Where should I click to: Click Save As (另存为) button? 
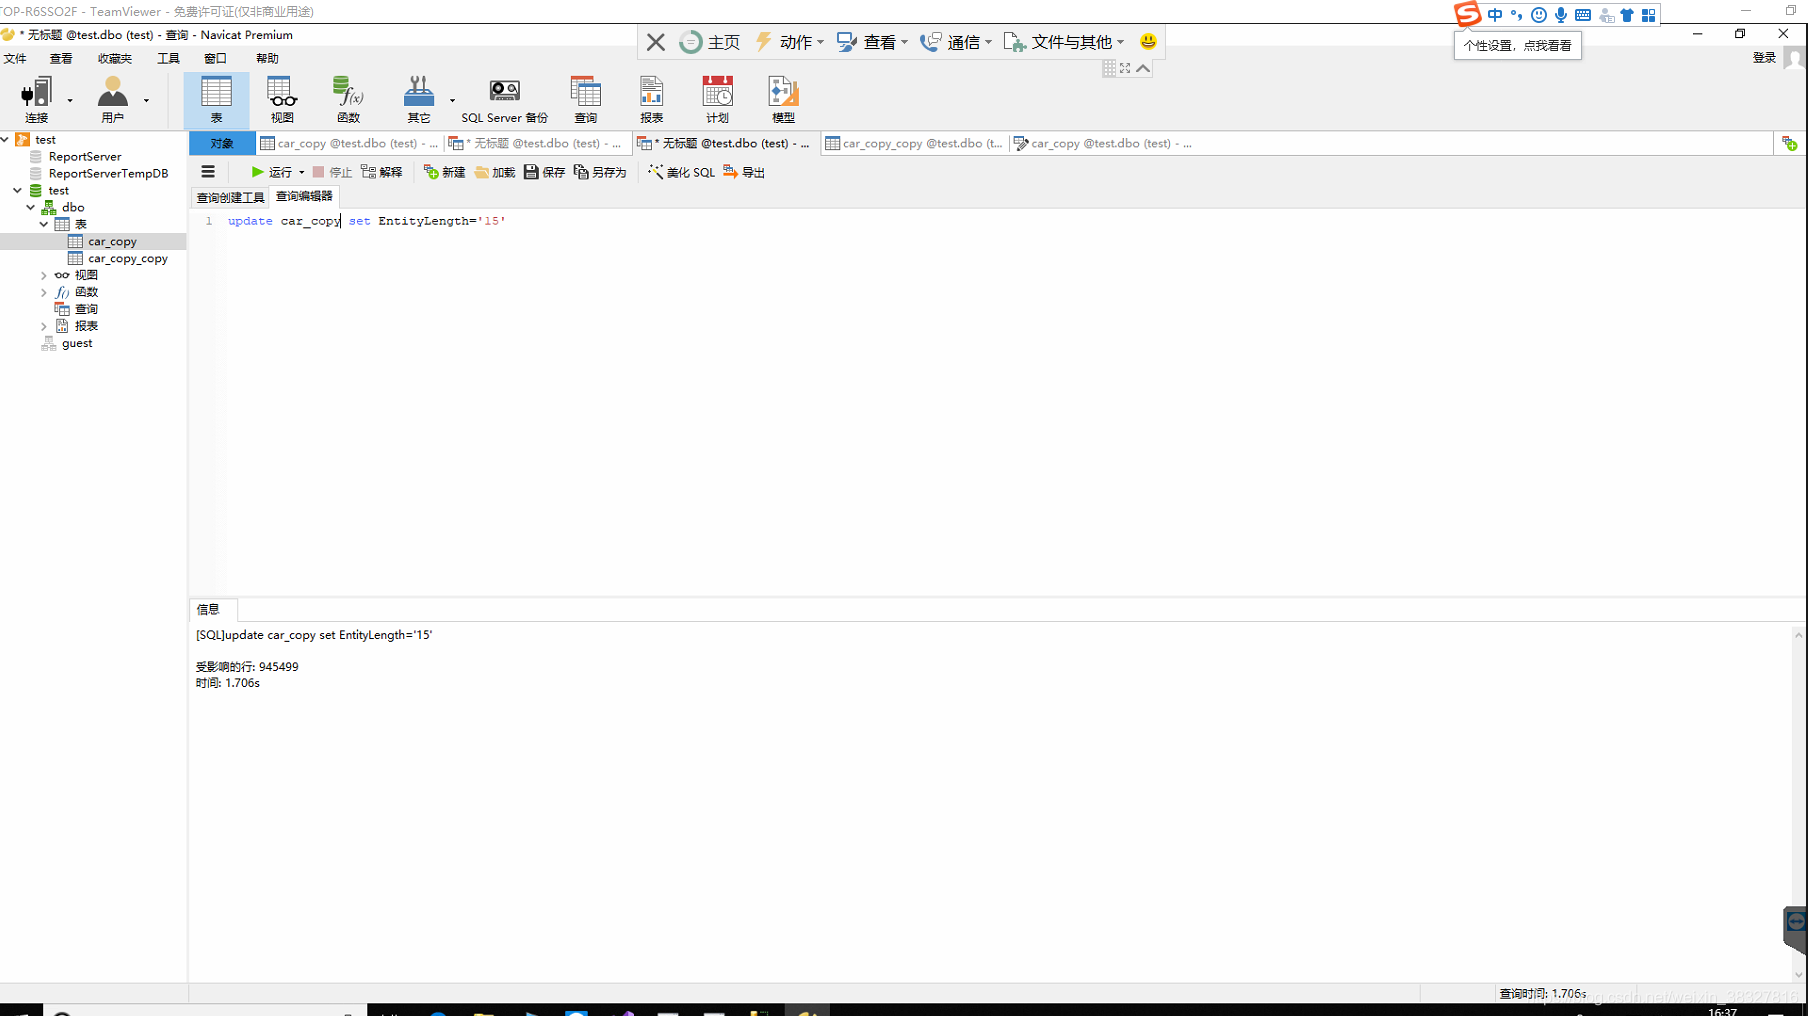point(600,172)
